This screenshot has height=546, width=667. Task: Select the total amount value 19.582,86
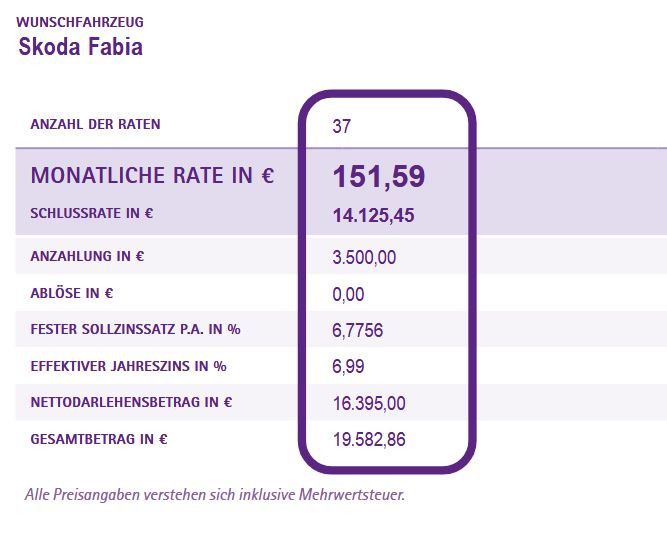(368, 439)
